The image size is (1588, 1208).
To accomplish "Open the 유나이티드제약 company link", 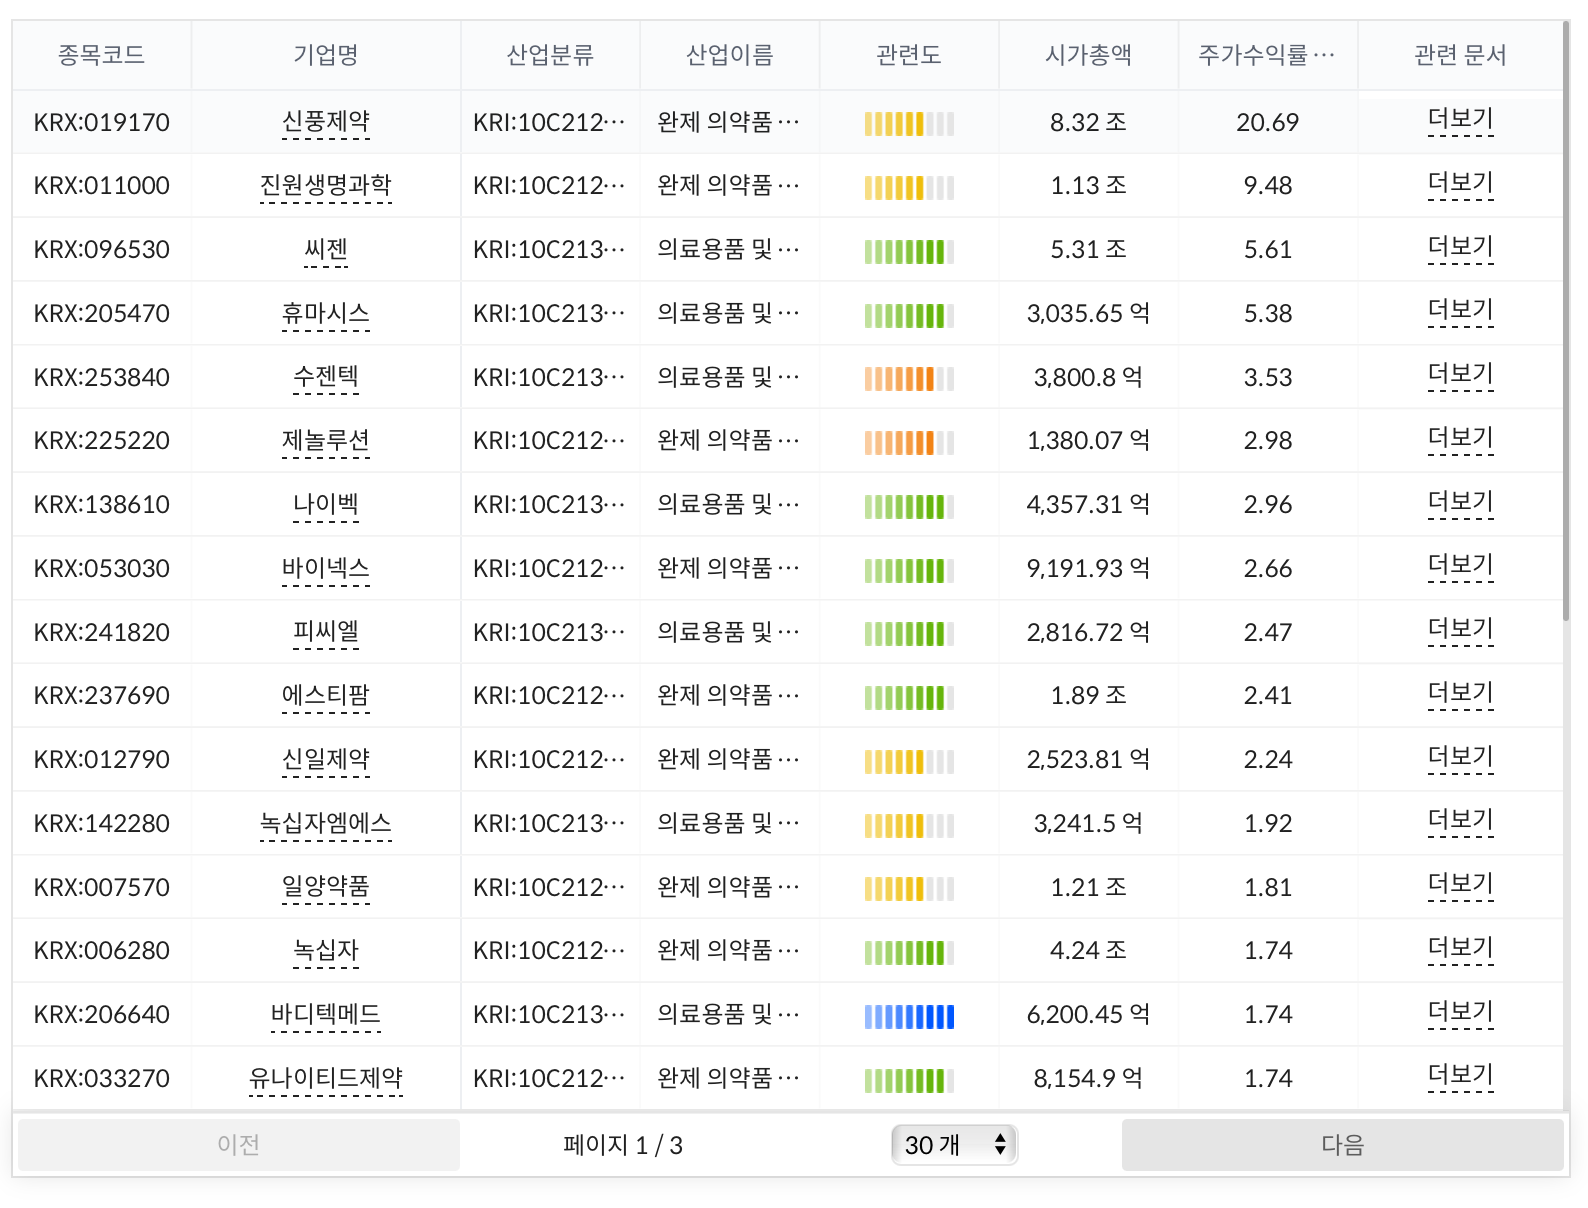I will [326, 1079].
